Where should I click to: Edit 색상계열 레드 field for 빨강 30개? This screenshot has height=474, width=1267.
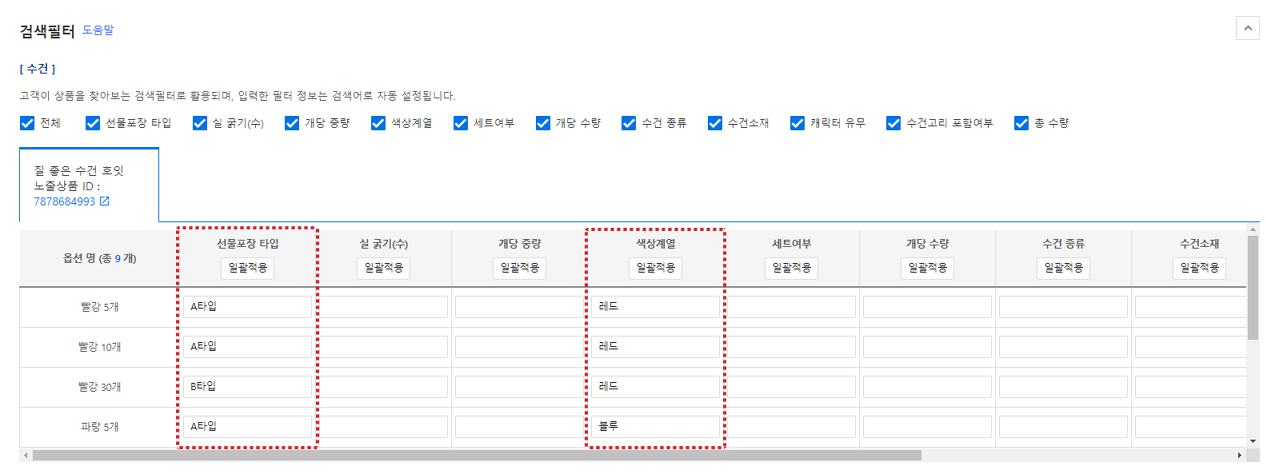(655, 387)
